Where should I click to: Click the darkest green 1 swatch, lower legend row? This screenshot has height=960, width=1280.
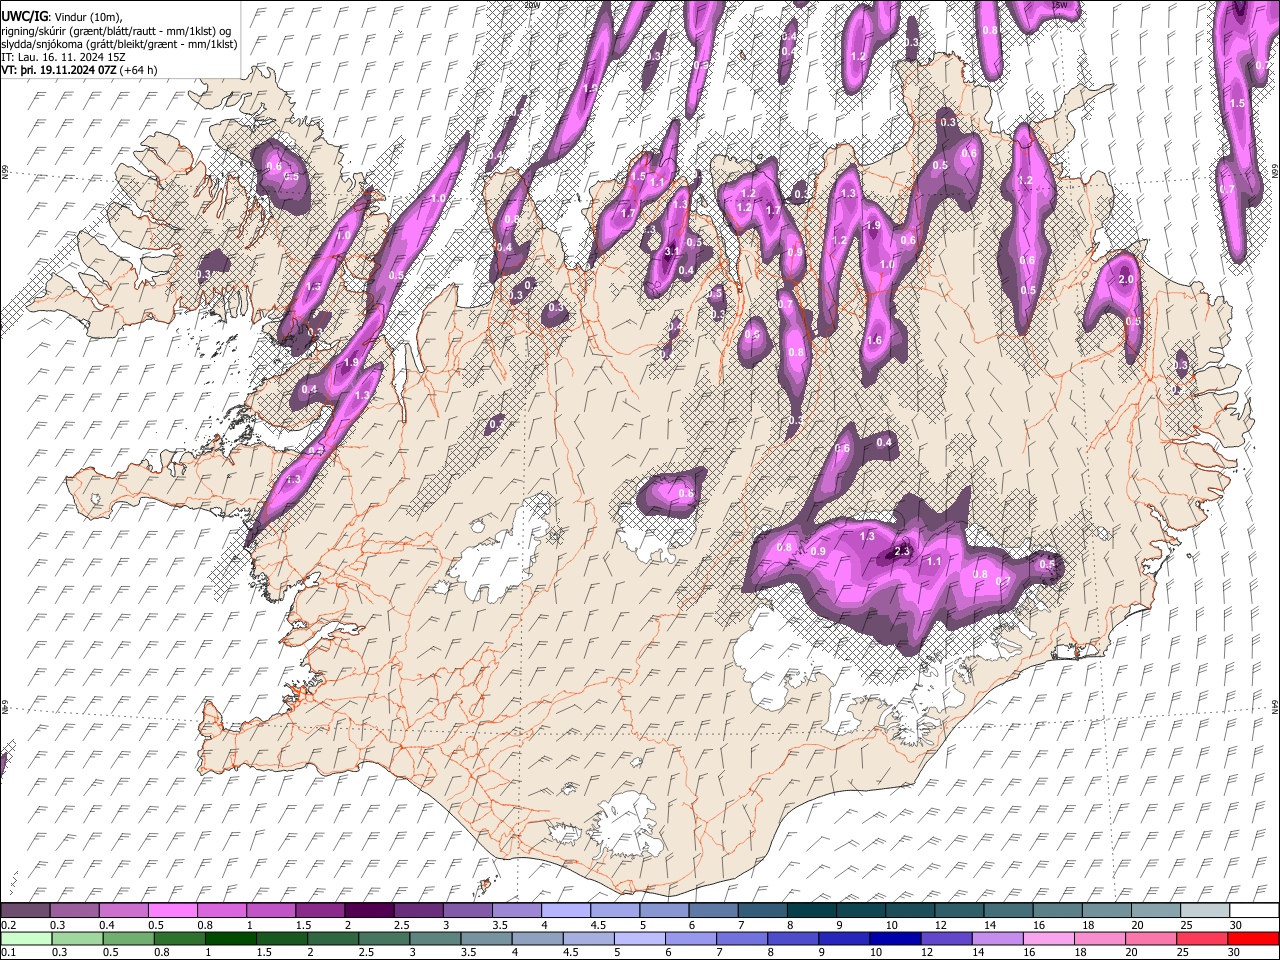[x=230, y=938]
